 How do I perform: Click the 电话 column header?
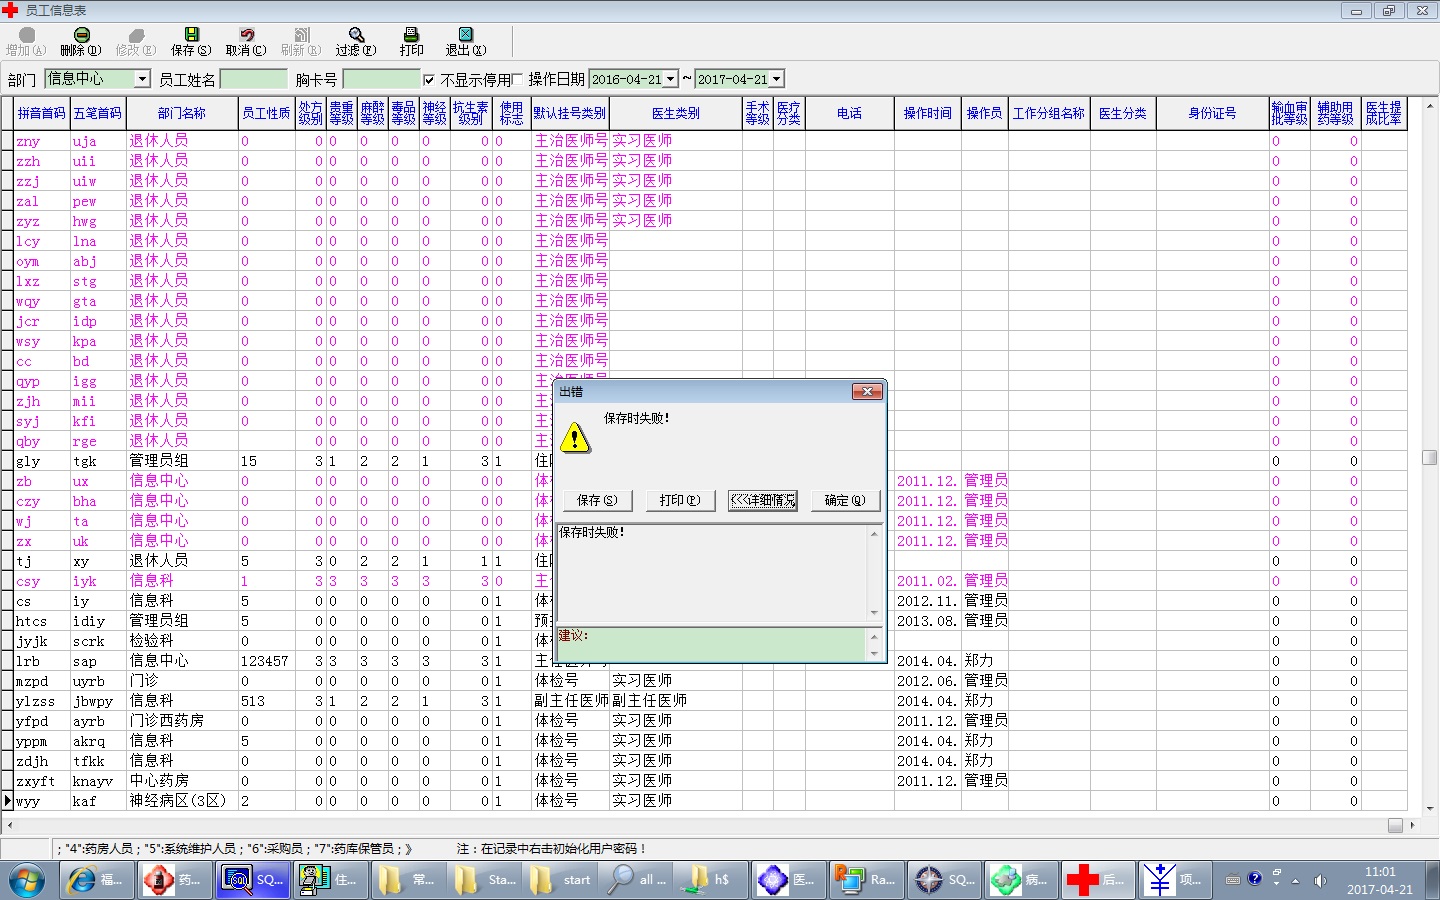coord(850,113)
